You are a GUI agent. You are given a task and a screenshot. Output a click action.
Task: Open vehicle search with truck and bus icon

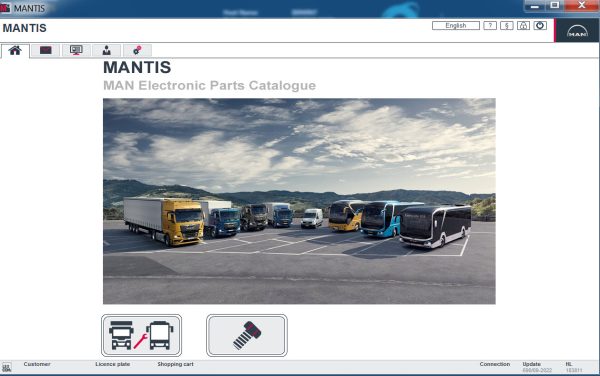click(x=142, y=335)
